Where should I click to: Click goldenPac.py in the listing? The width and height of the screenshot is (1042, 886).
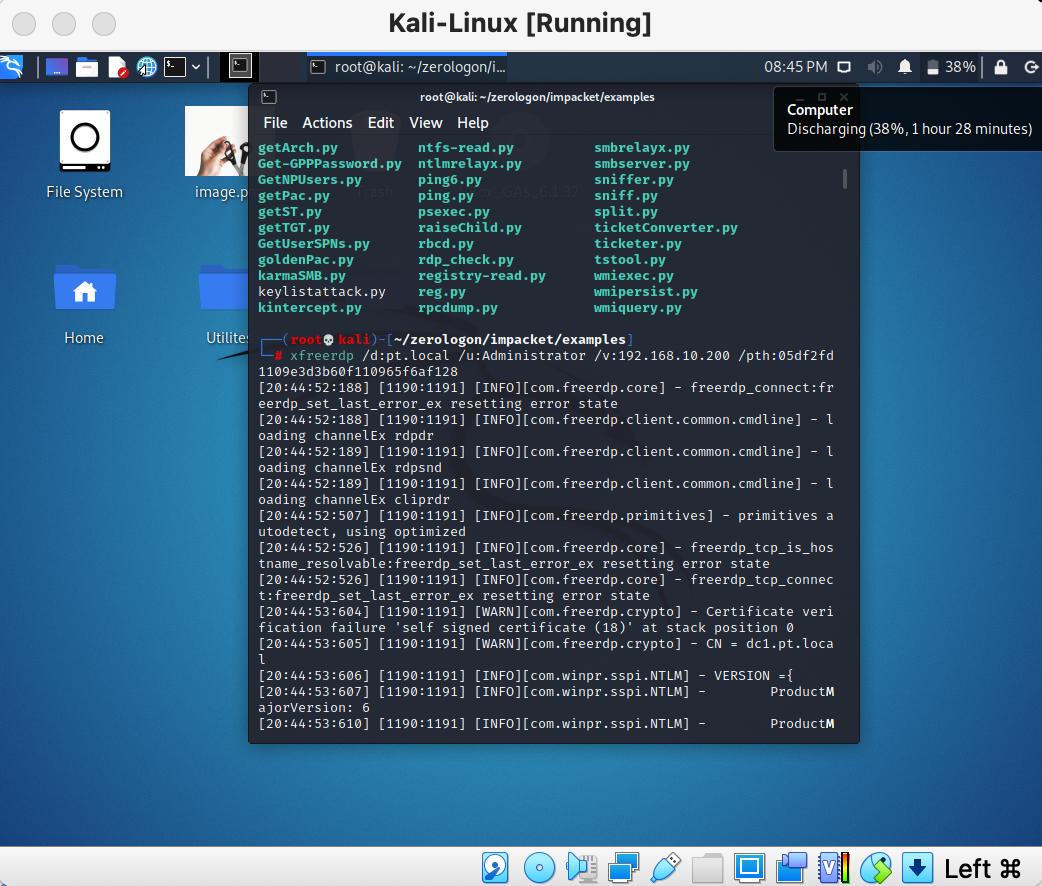tap(306, 260)
